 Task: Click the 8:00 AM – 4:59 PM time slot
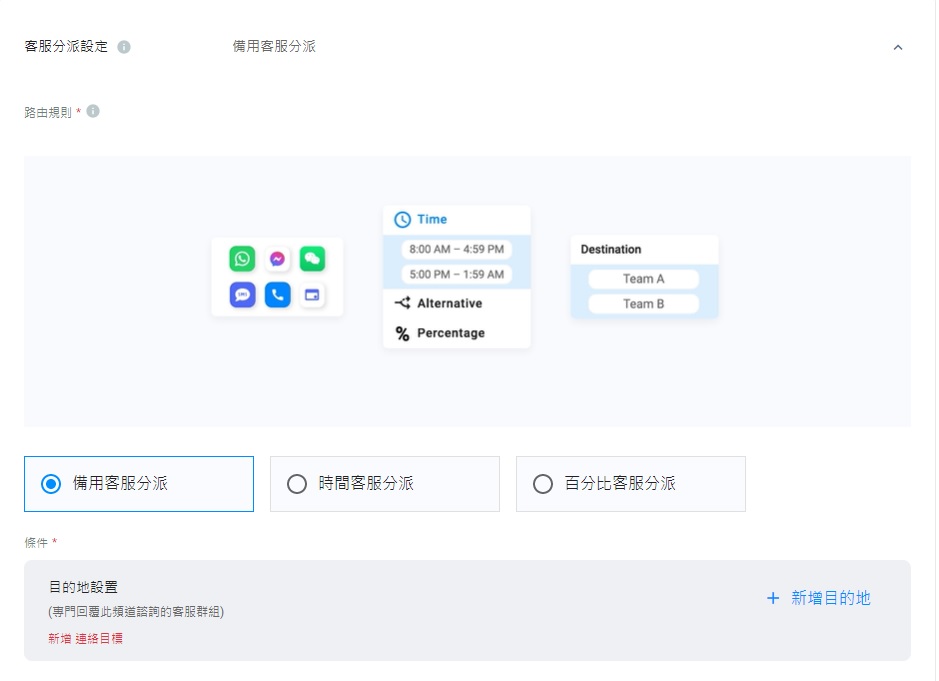pyautogui.click(x=456, y=249)
